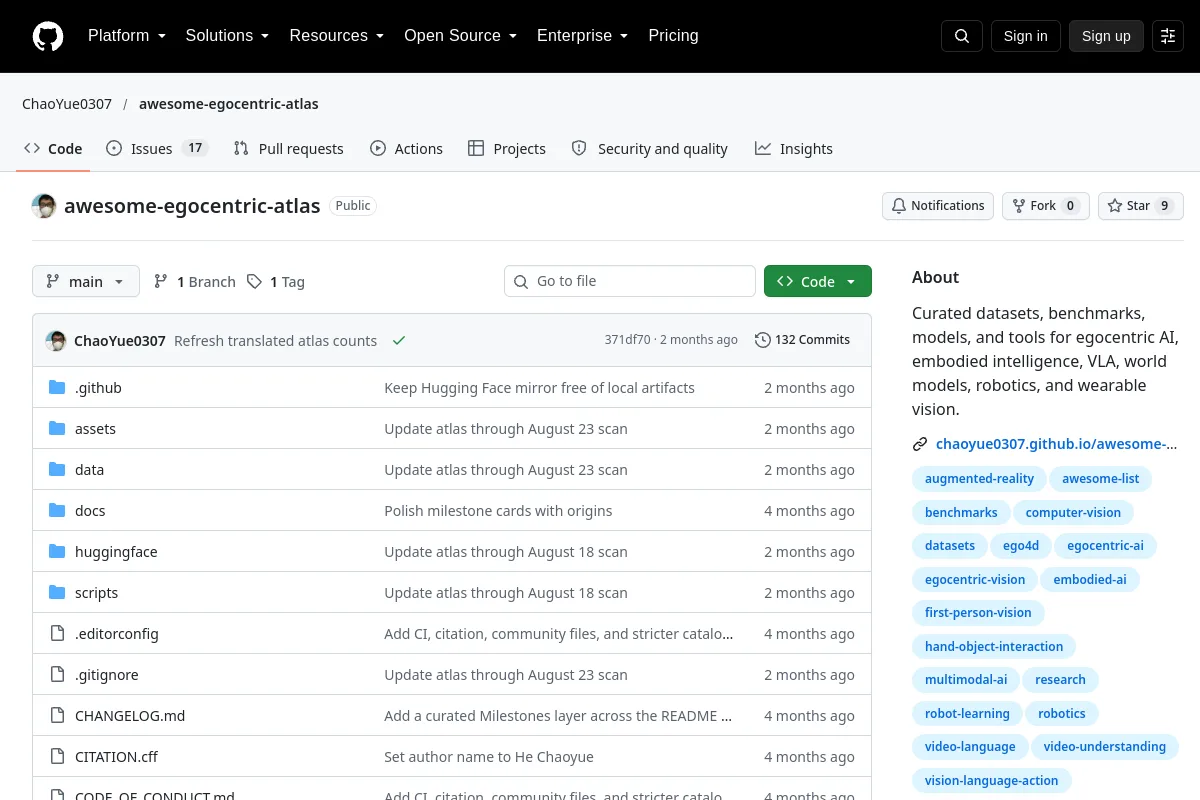This screenshot has width=1200, height=800.
Task: Click the huggingface folder icon
Action: (57, 552)
